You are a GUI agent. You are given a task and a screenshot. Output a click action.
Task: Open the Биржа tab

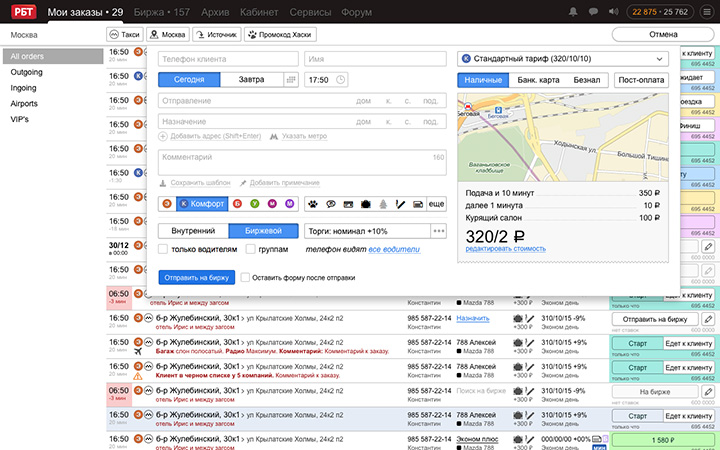click(x=162, y=12)
